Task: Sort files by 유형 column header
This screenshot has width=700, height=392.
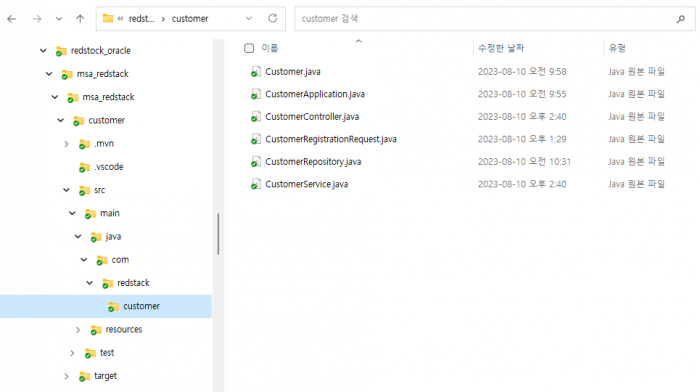Action: click(617, 48)
